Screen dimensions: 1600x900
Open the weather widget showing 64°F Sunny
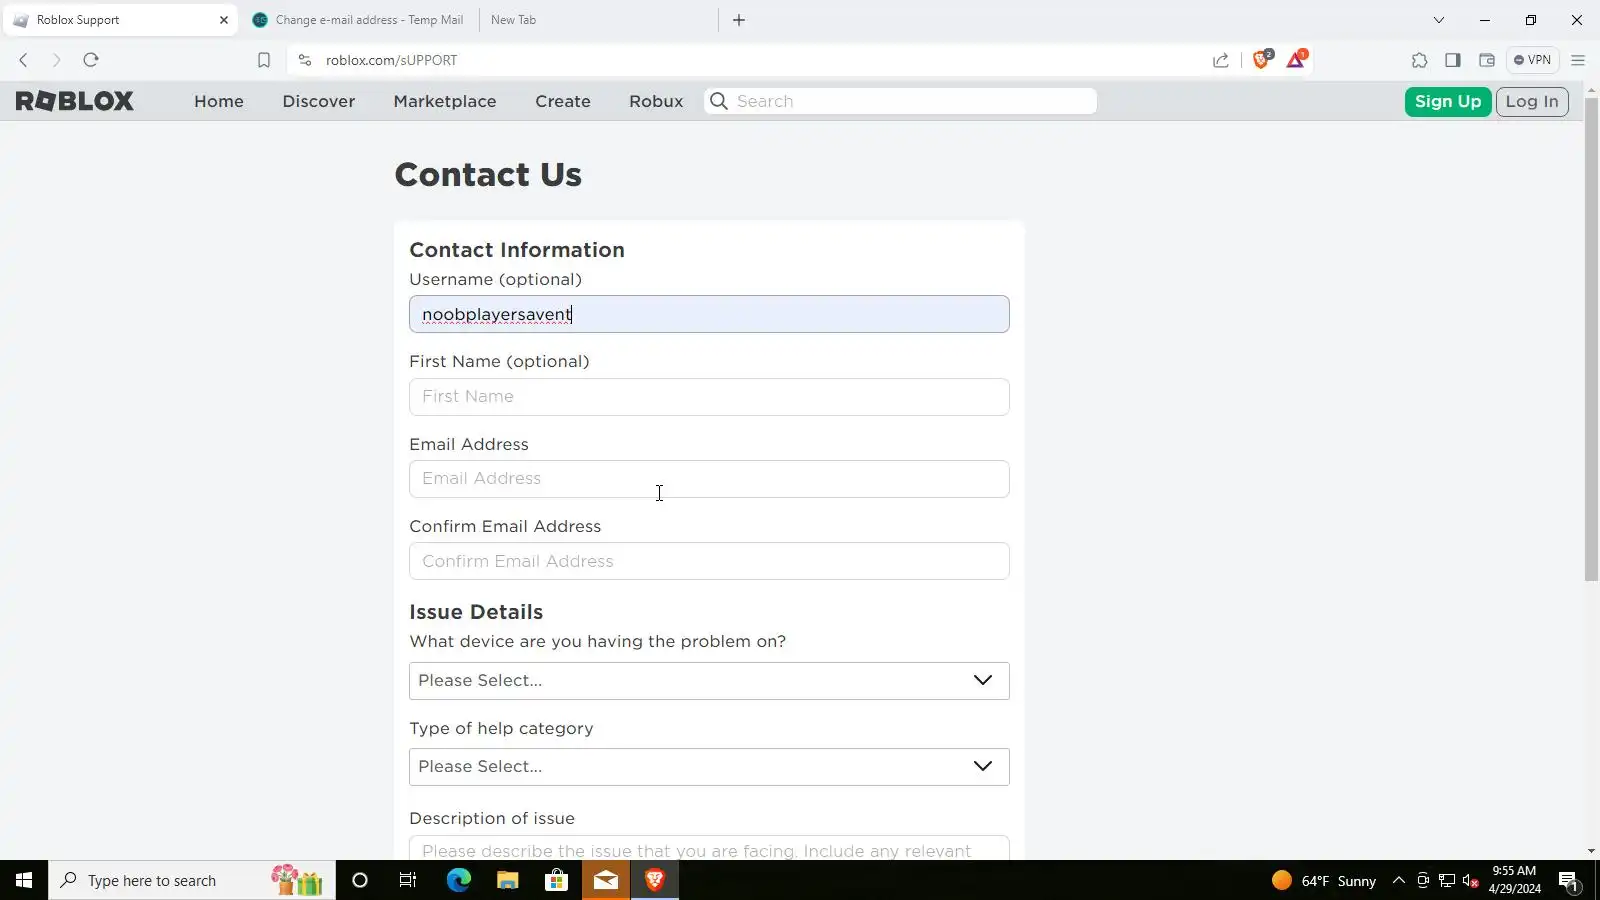click(x=1324, y=880)
